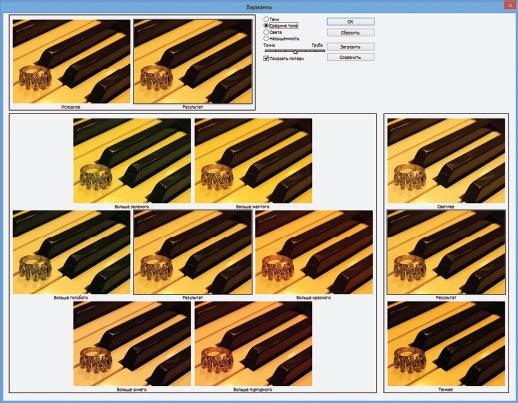The height and width of the screenshot is (403, 518).
Task: Apply the Больше красного (more red) thumbnail
Action: pos(314,252)
